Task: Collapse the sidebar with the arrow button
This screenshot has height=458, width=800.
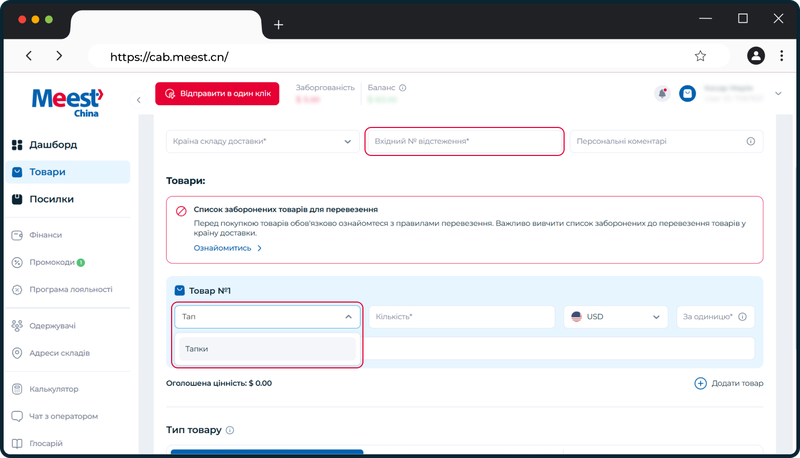Action: click(138, 100)
